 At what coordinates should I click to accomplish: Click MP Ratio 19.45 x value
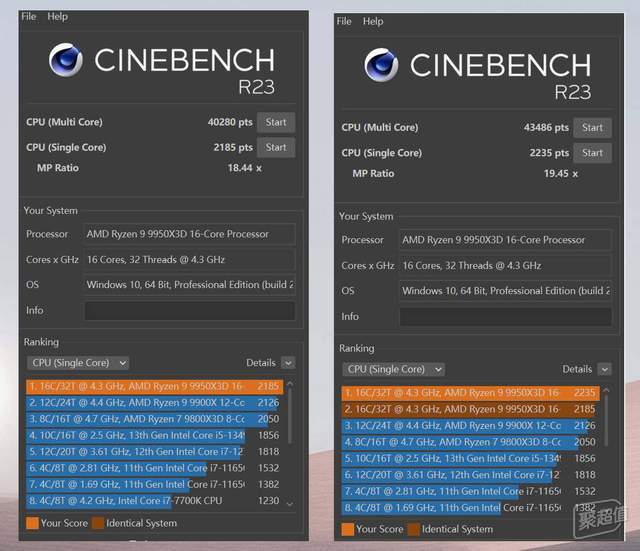560,173
